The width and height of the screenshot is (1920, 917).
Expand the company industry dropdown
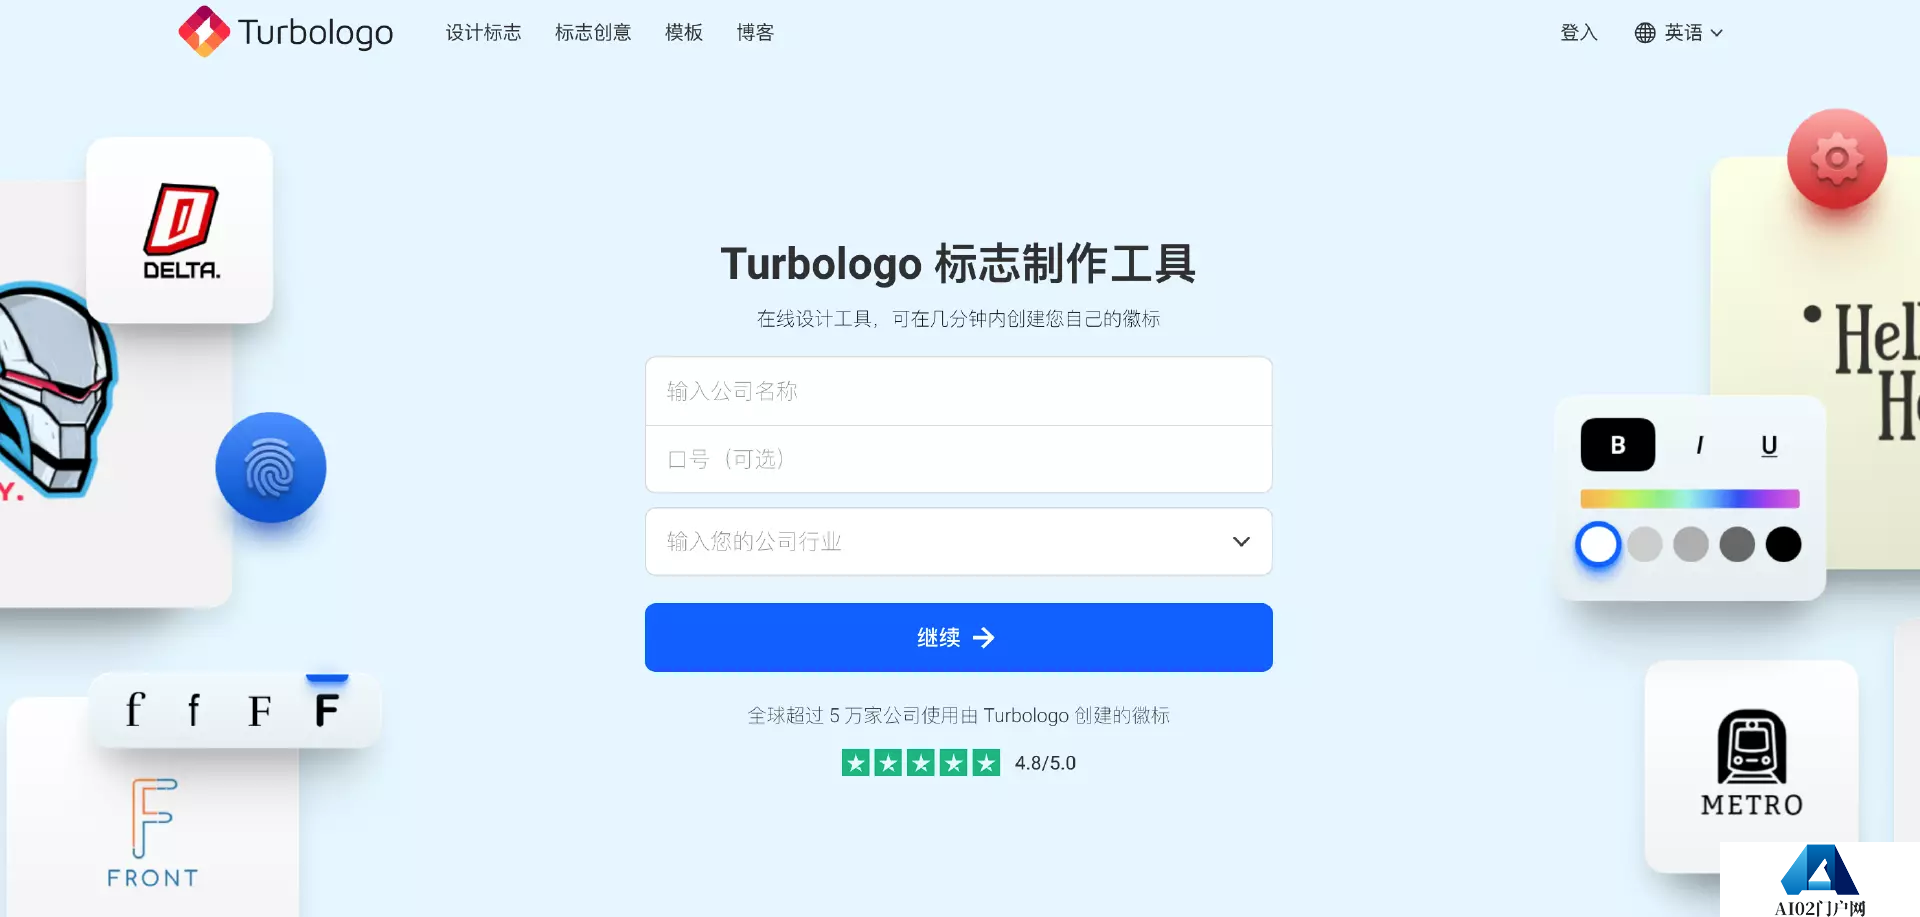959,542
